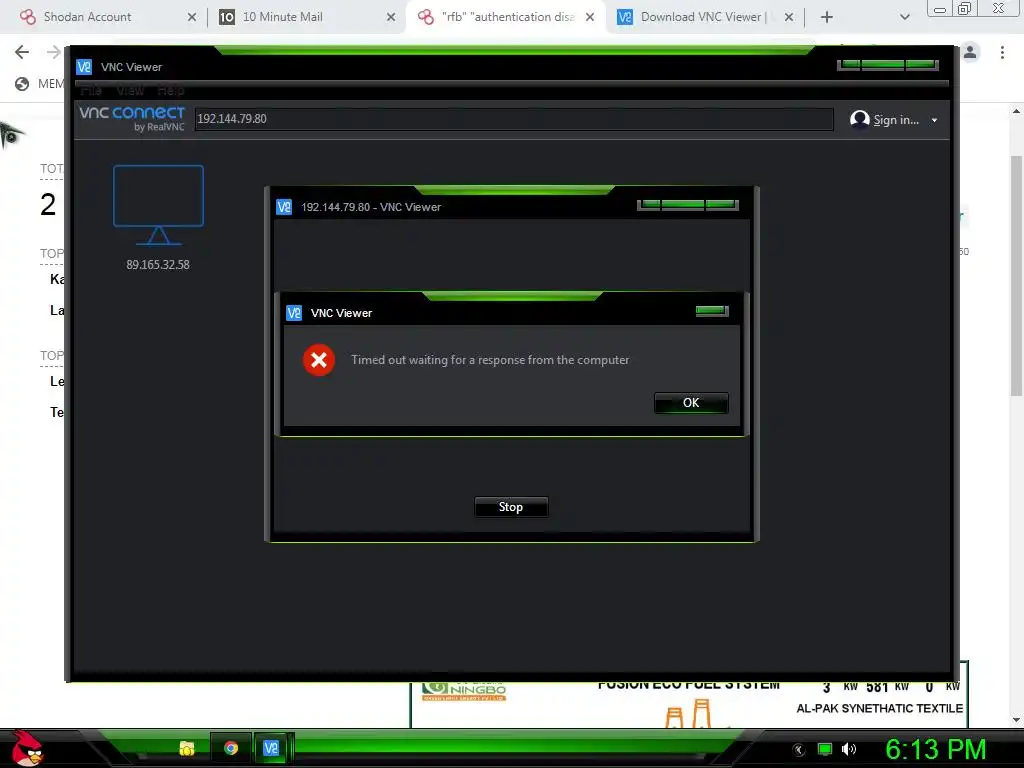Image resolution: width=1024 pixels, height=768 pixels.
Task: Switch to Chrome from the taskbar
Action: (231, 748)
